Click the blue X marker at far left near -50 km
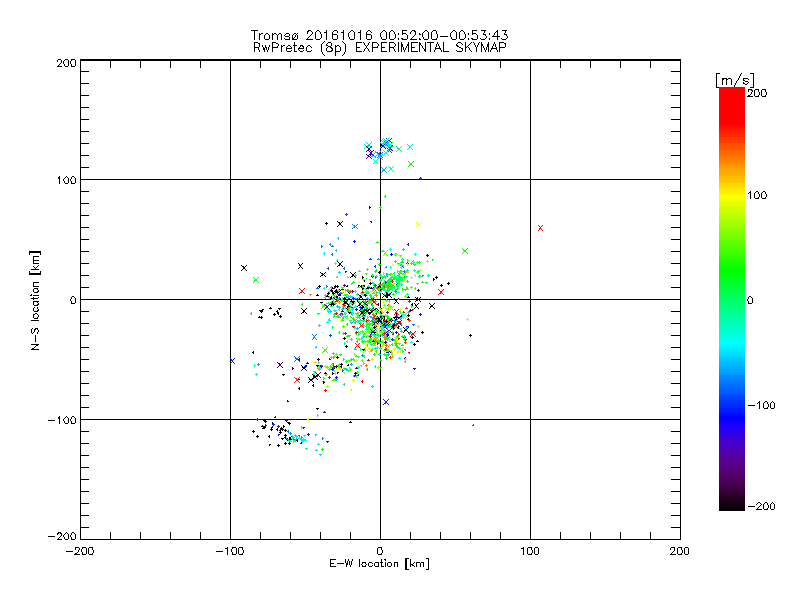The width and height of the screenshot is (800, 600). tap(232, 361)
